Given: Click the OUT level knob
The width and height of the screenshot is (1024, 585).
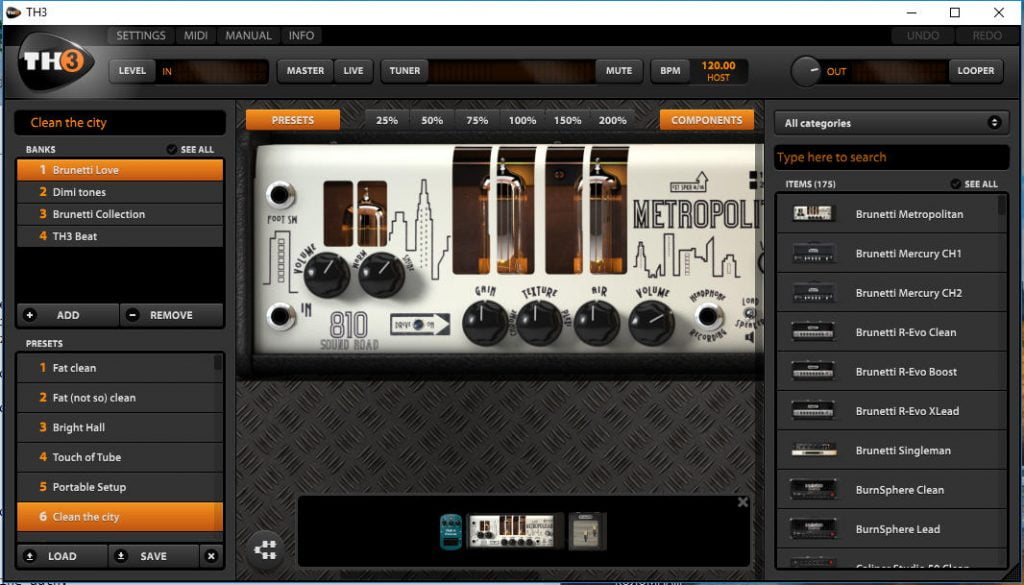Looking at the screenshot, I should (806, 71).
